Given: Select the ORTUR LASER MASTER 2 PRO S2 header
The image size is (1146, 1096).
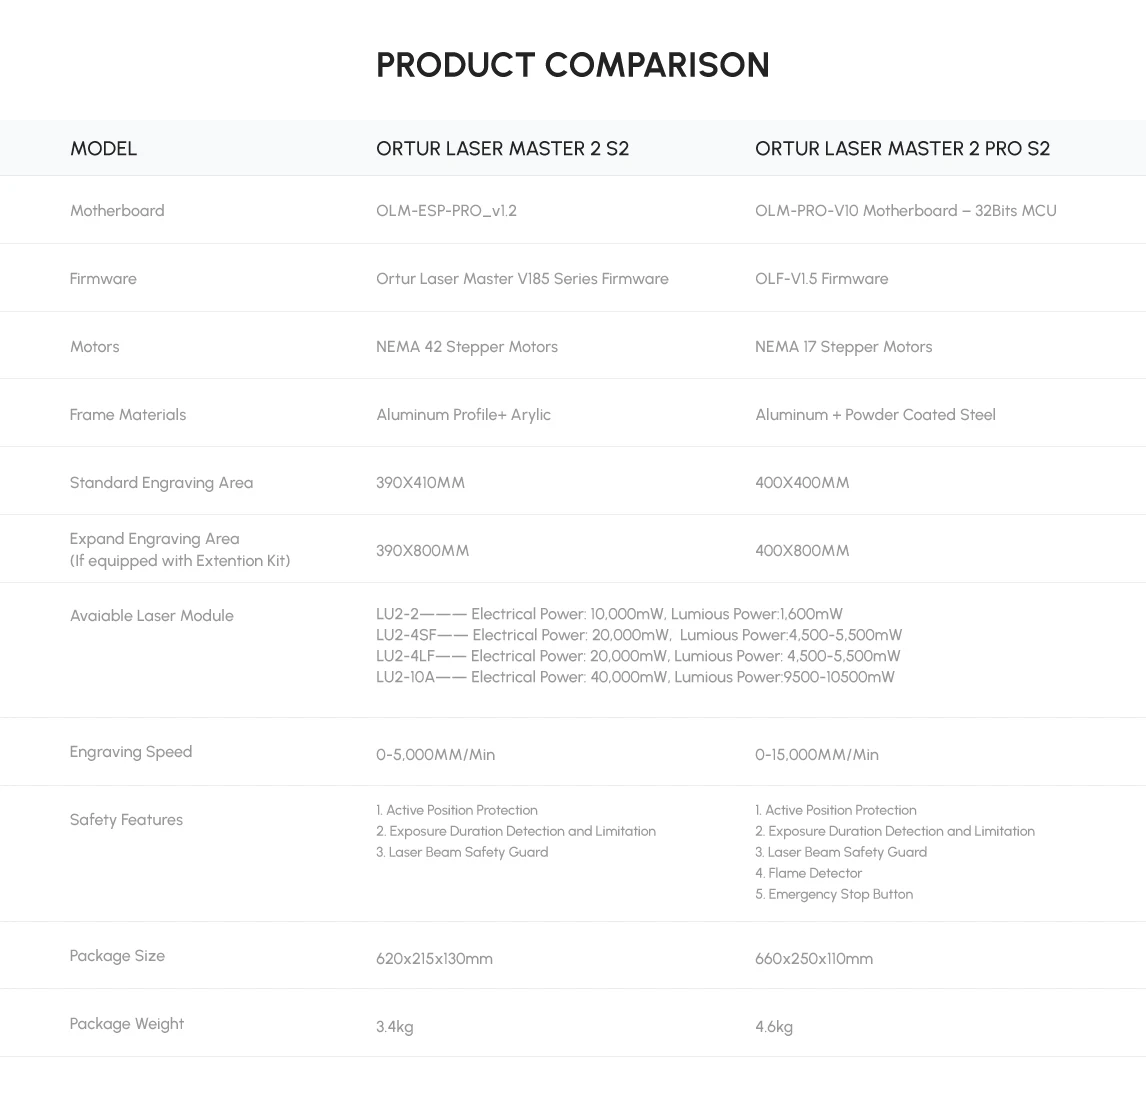Looking at the screenshot, I should [902, 148].
